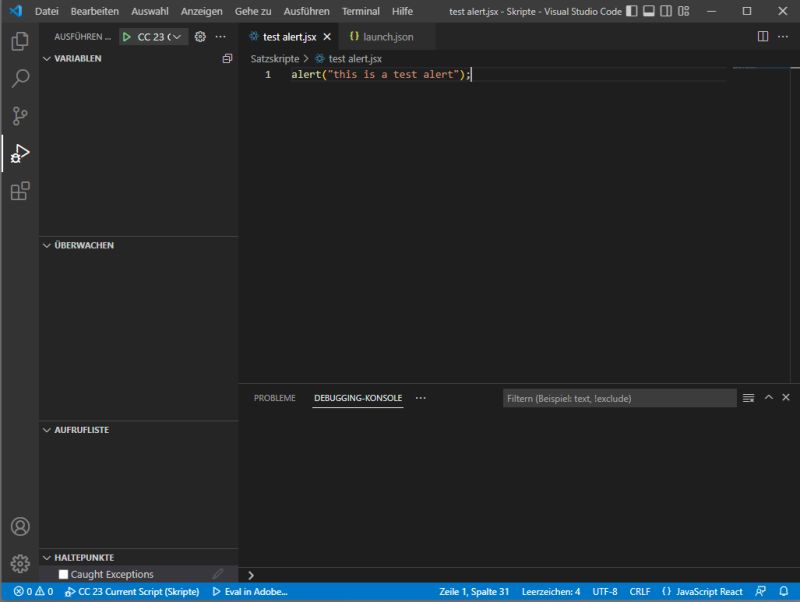Collapse the VARIABLEN section

(x=46, y=59)
